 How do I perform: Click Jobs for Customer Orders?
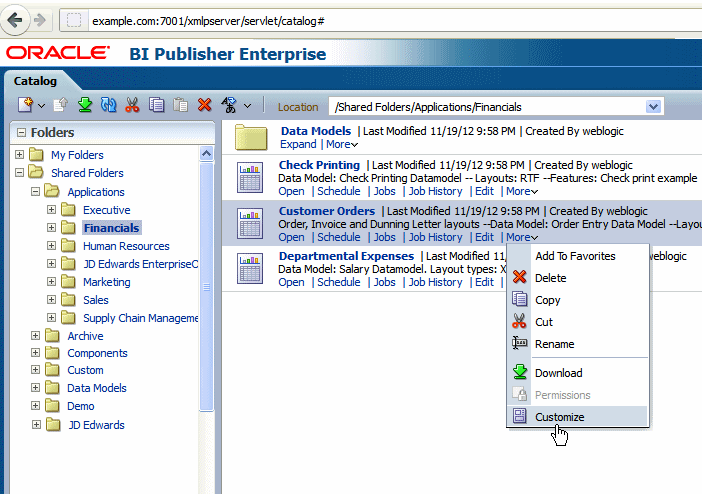tap(385, 237)
